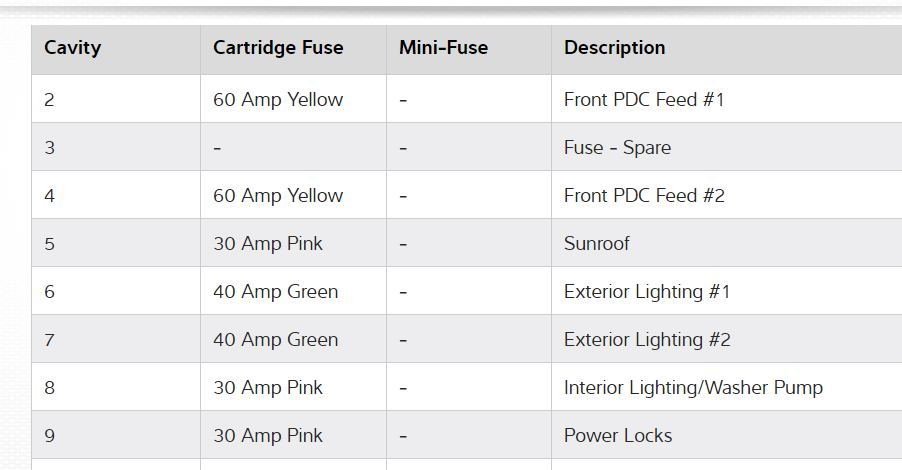Click the "Cavity" column header
This screenshot has height=470, width=902.
pos(72,48)
